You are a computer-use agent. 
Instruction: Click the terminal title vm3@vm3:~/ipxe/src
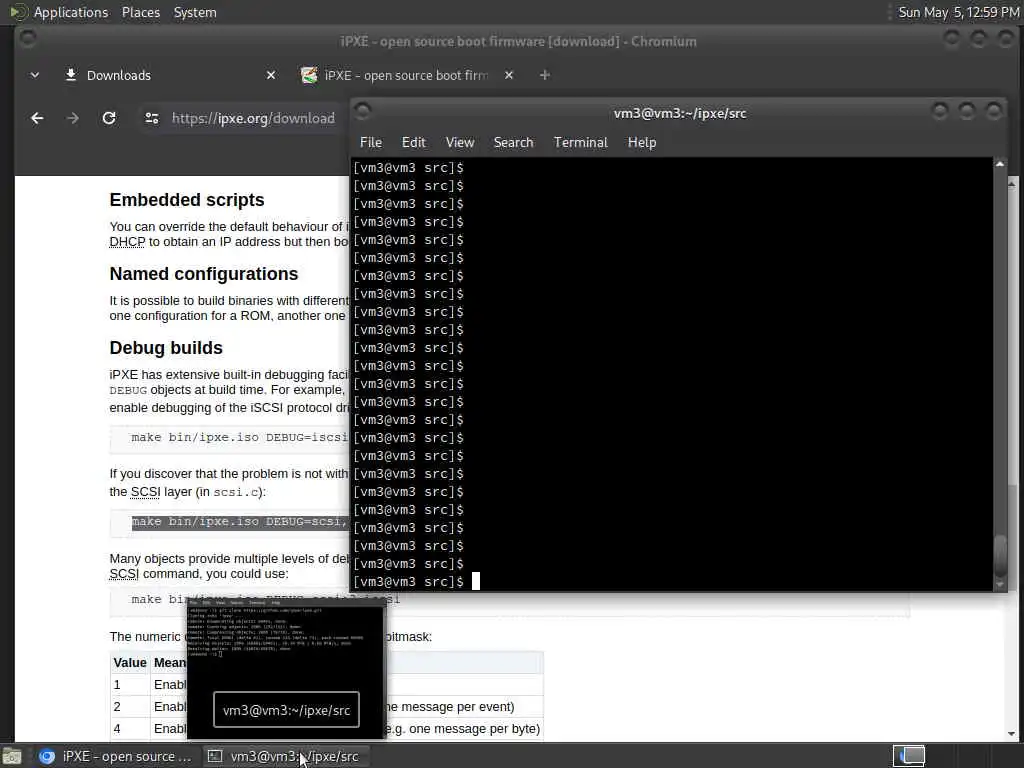coord(680,113)
